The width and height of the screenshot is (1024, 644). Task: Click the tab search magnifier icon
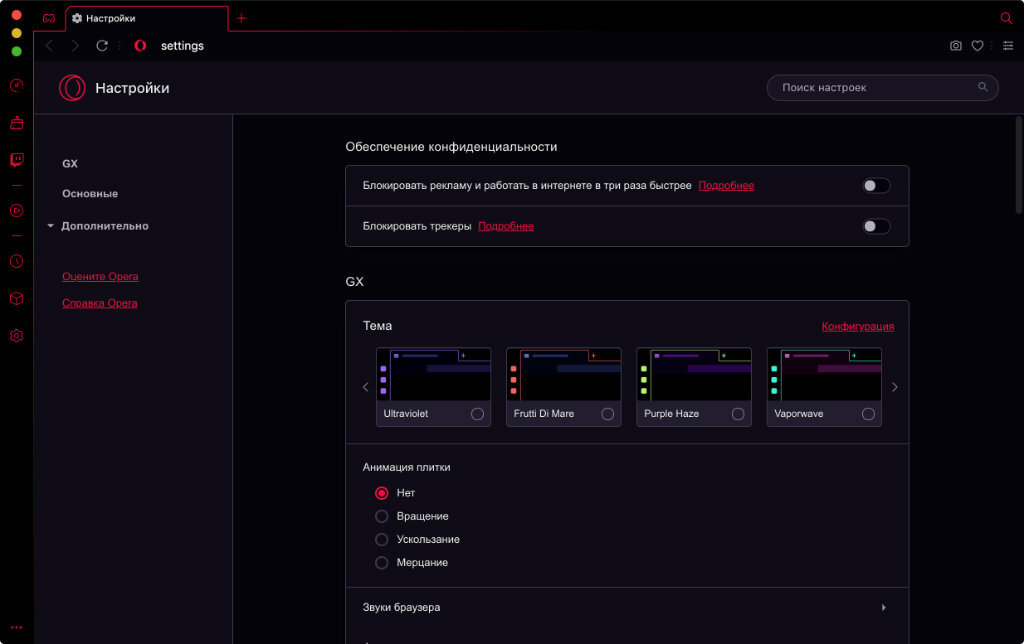pyautogui.click(x=1006, y=18)
